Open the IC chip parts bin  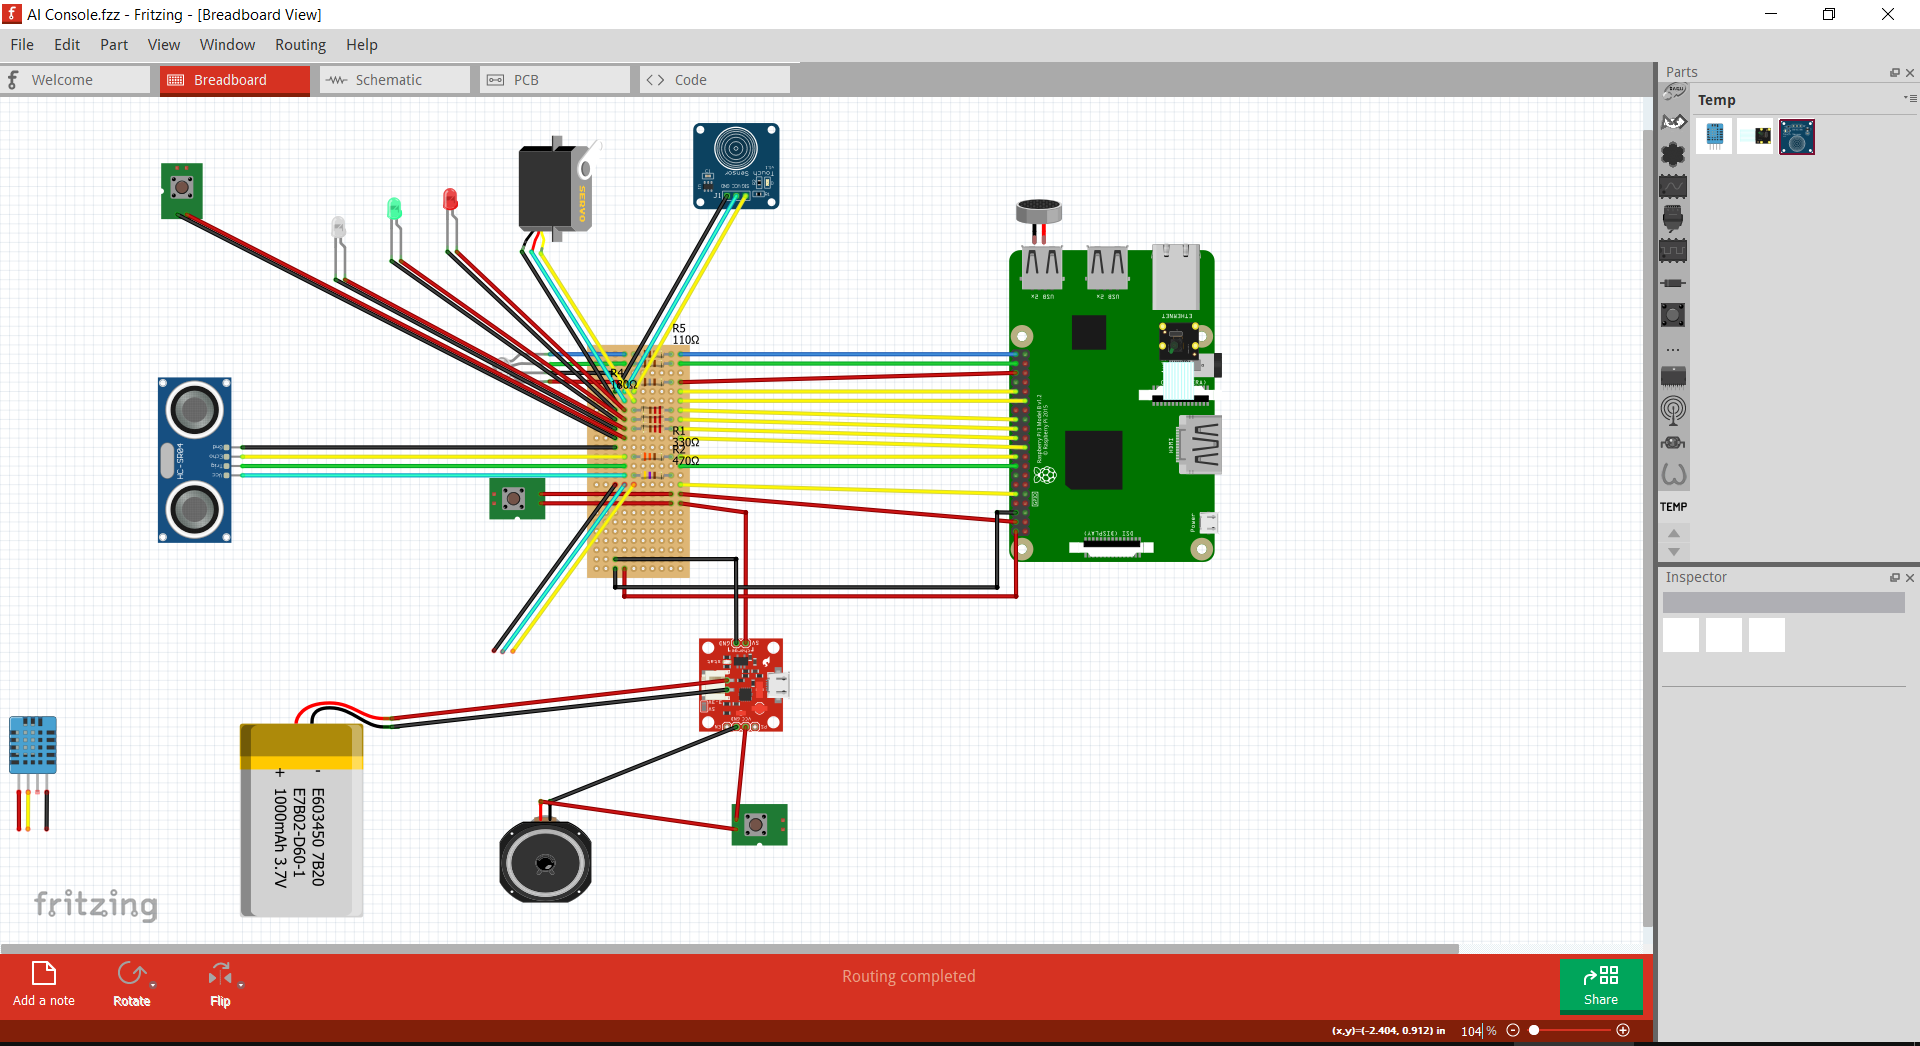click(x=1673, y=377)
